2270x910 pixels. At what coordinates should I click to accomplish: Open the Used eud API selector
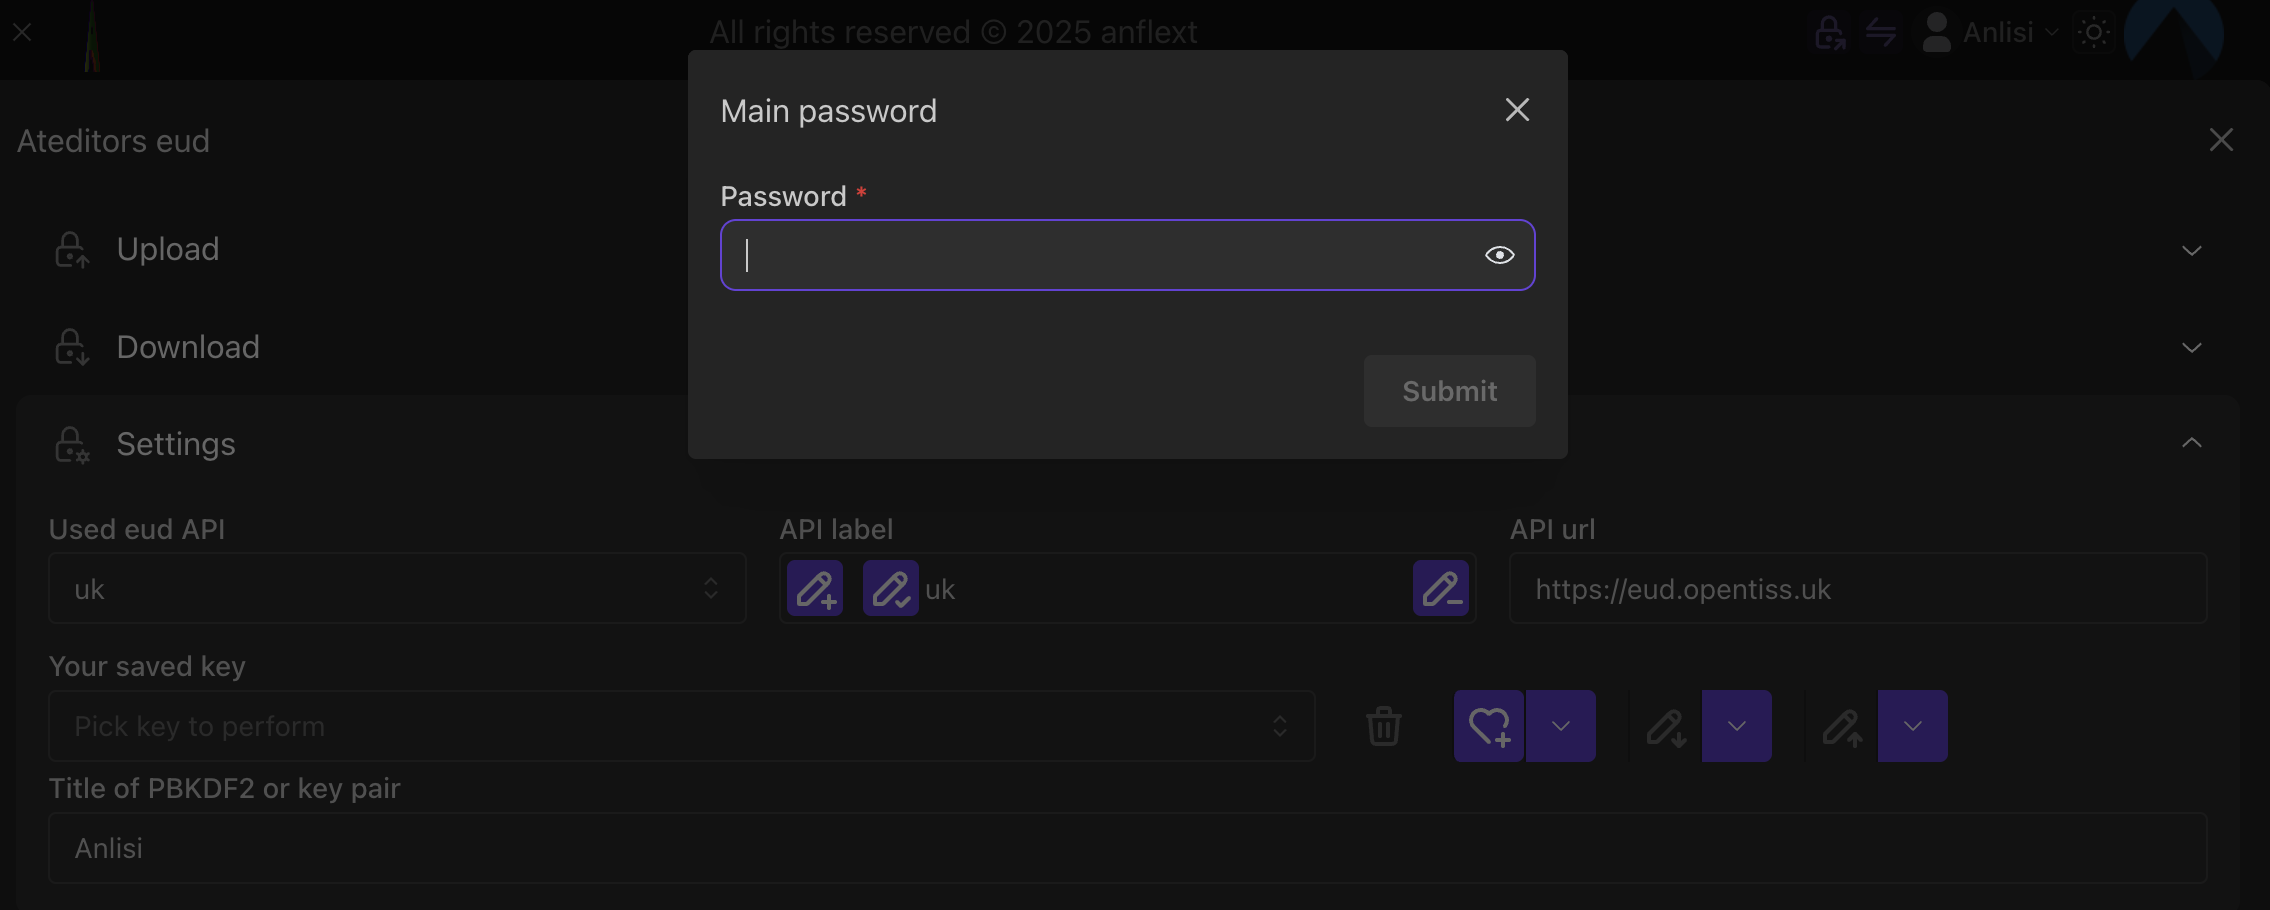click(397, 588)
